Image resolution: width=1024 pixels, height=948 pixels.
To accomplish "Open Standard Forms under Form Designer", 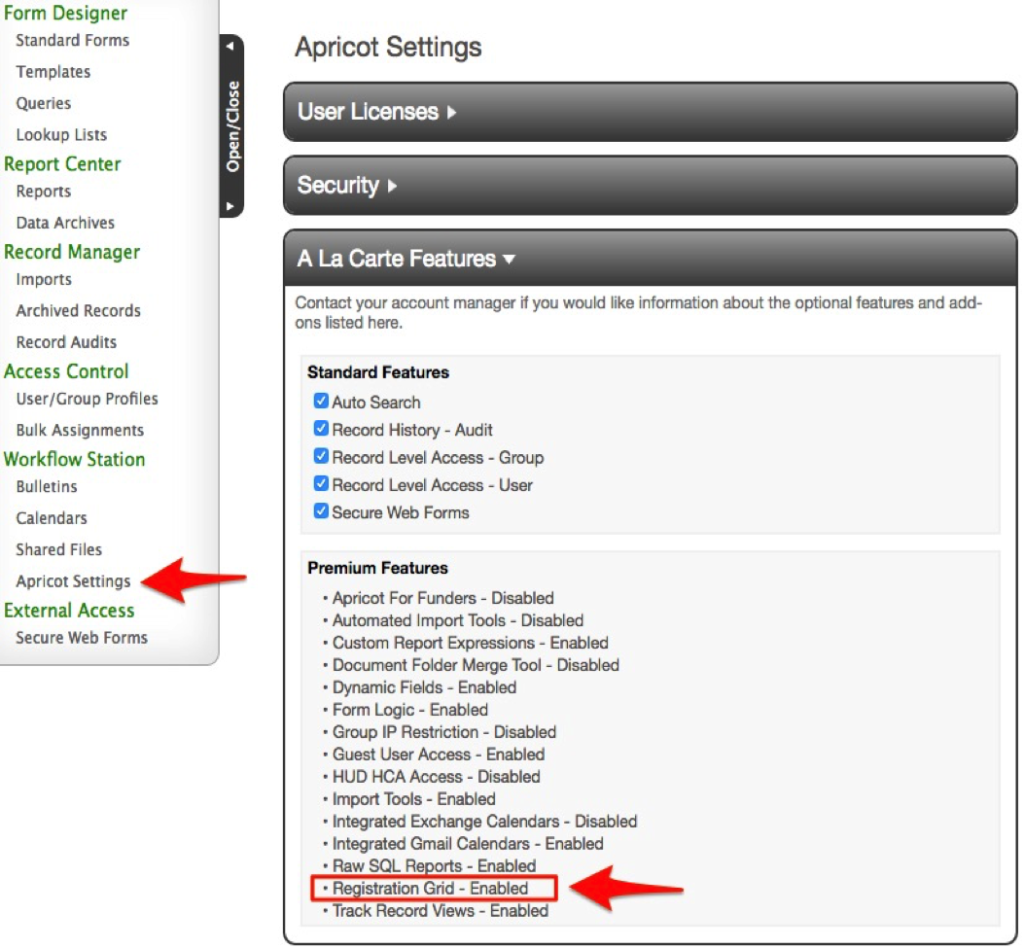I will tap(72, 40).
